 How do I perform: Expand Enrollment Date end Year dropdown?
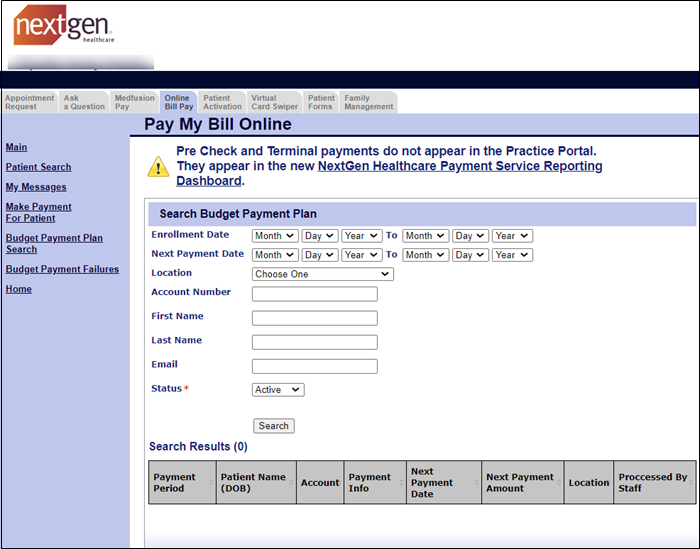tap(512, 236)
